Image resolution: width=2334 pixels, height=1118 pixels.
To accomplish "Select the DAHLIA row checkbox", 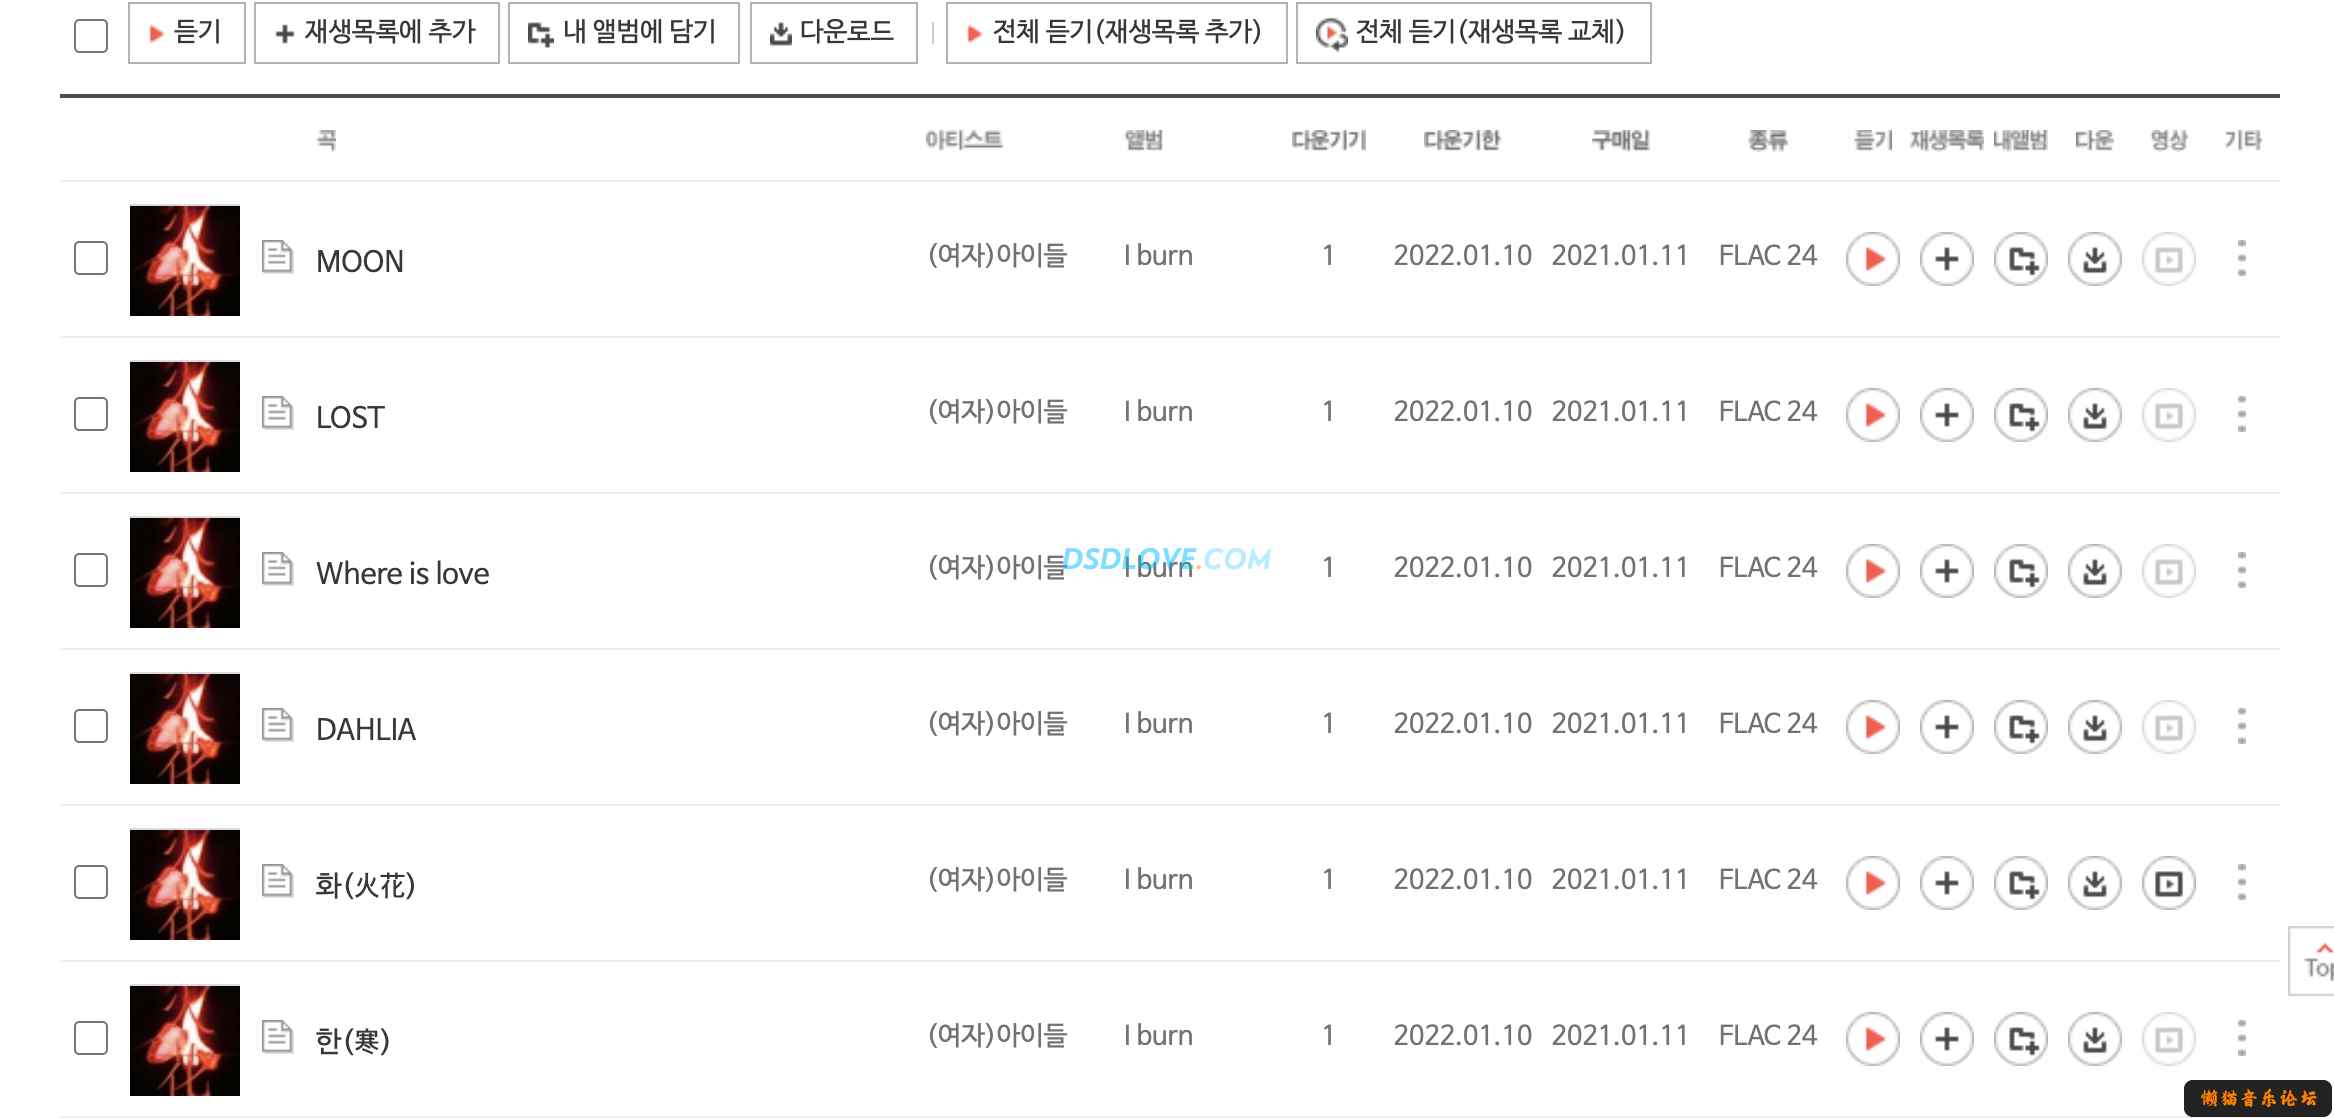I will [x=91, y=726].
